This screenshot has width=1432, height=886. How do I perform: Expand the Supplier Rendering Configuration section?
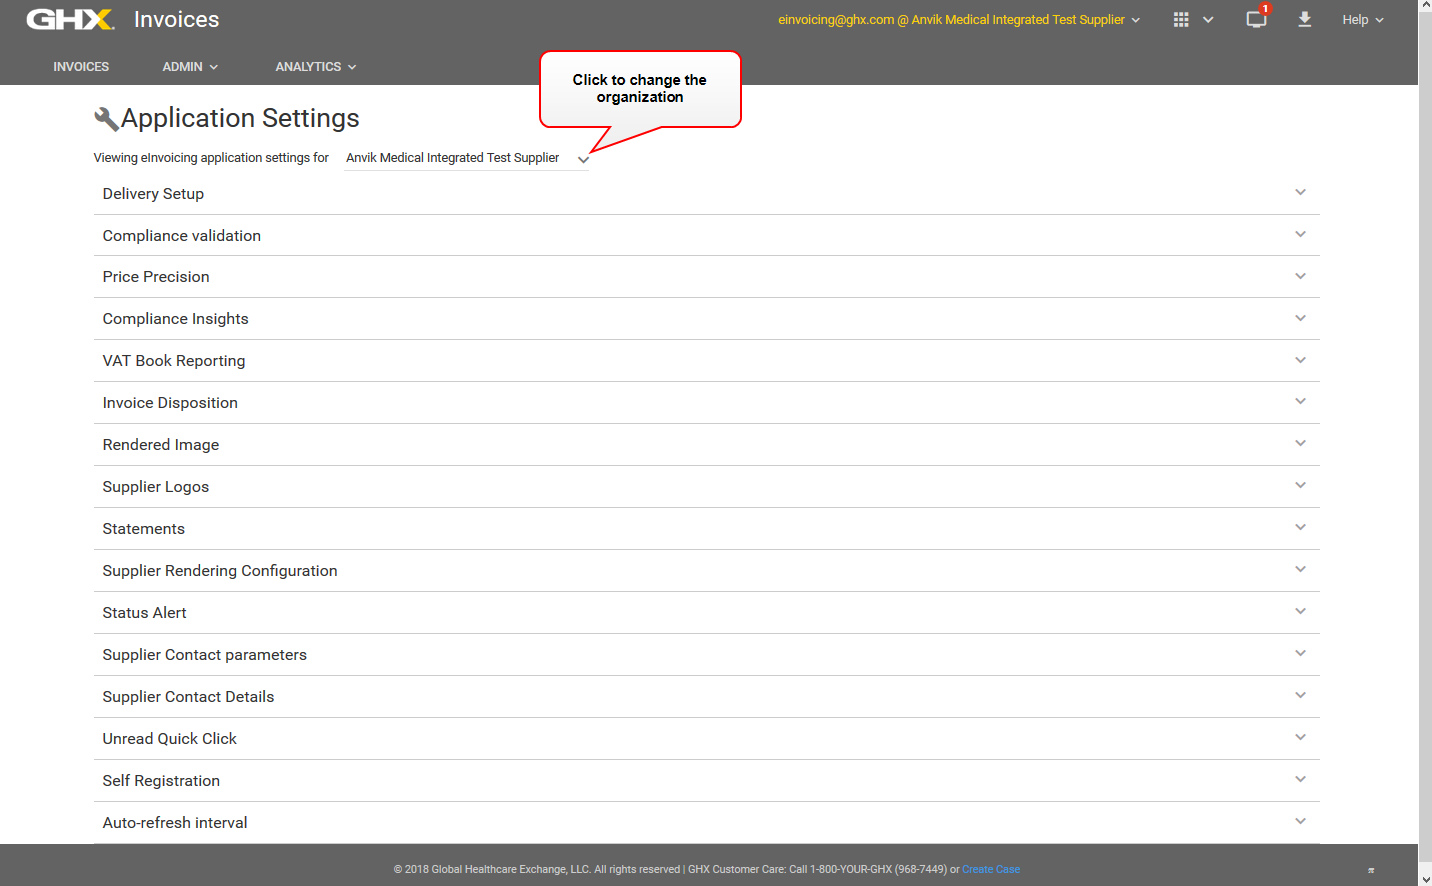pyautogui.click(x=1300, y=570)
